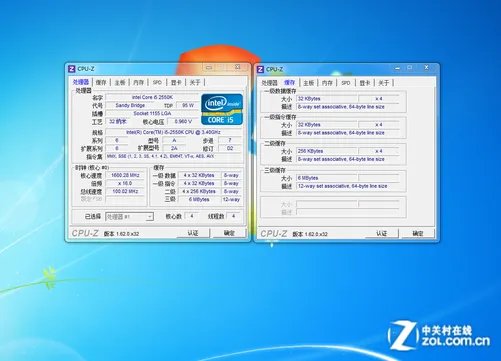Image resolution: width=501 pixels, height=361 pixels.
Task: Click 认证 button in left CPU-Z window
Action: [x=193, y=233]
